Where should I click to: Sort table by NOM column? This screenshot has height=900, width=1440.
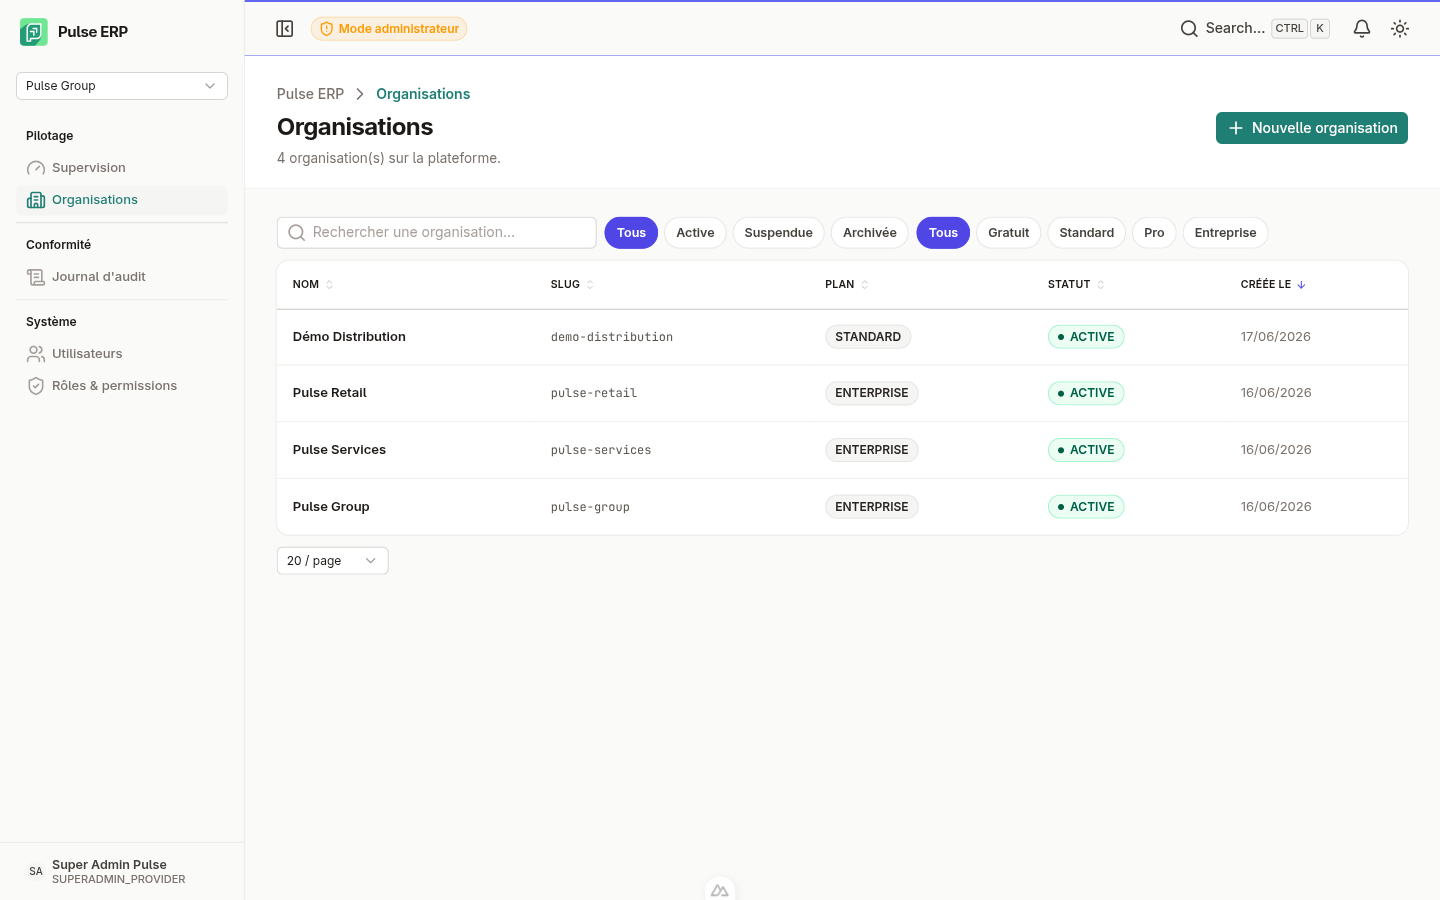coord(312,285)
